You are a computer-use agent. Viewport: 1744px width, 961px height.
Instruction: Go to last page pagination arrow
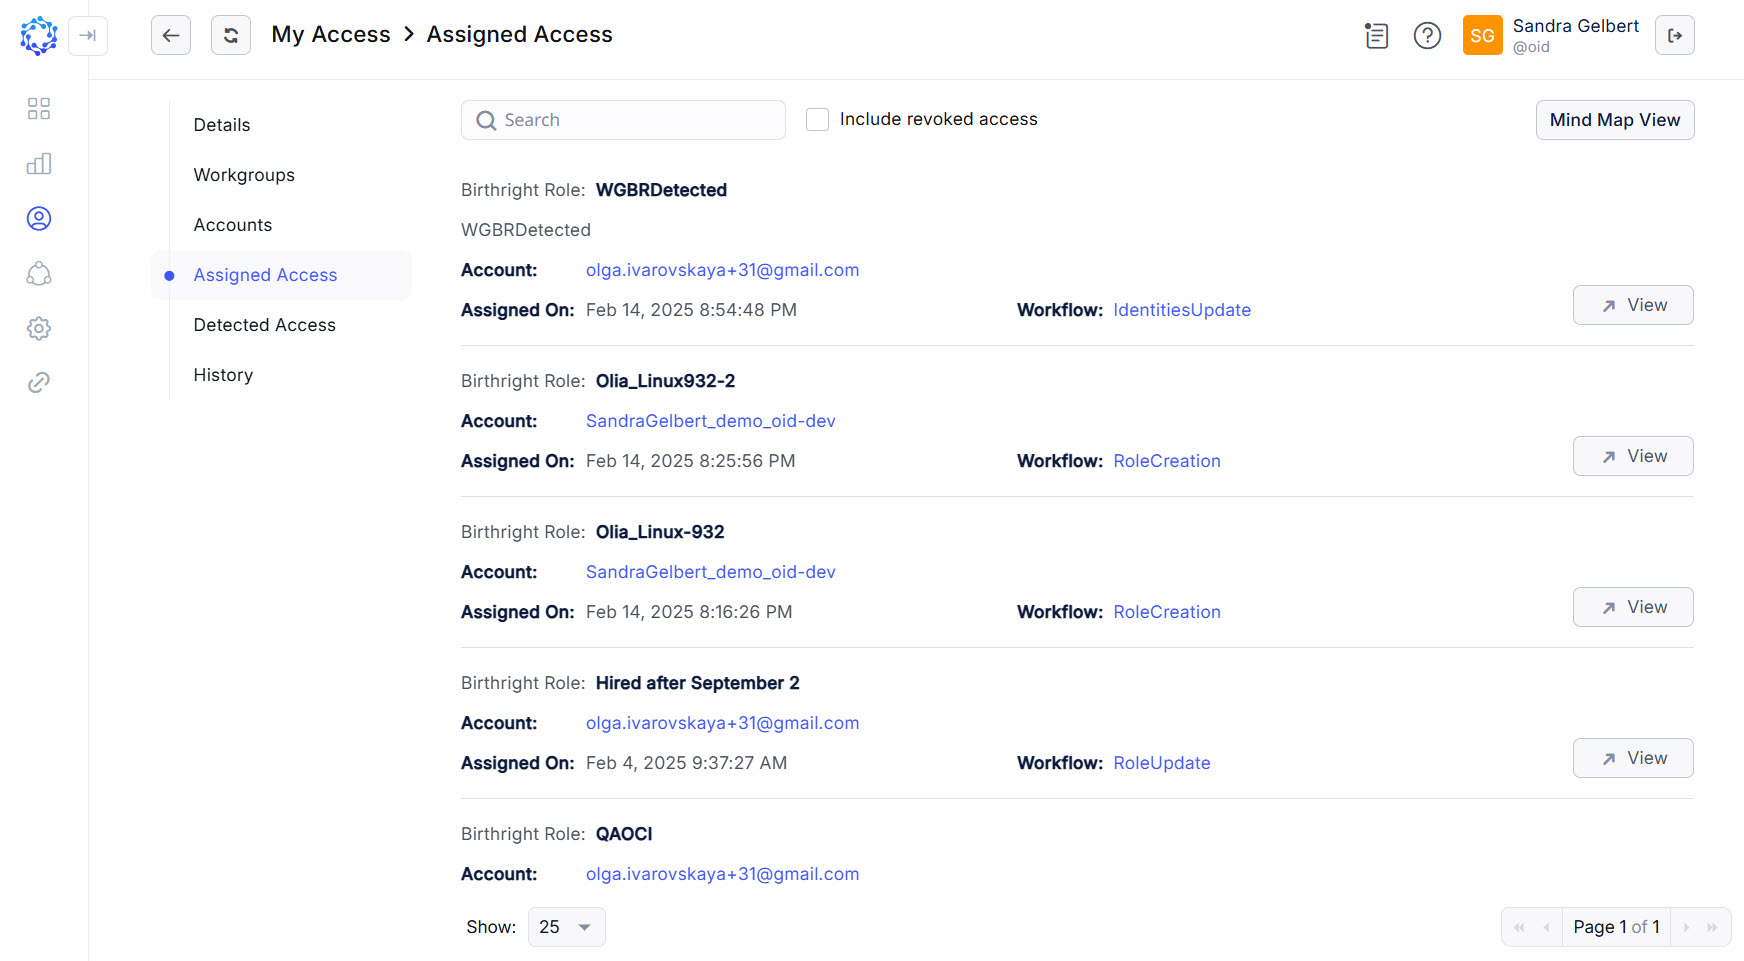(x=1712, y=927)
